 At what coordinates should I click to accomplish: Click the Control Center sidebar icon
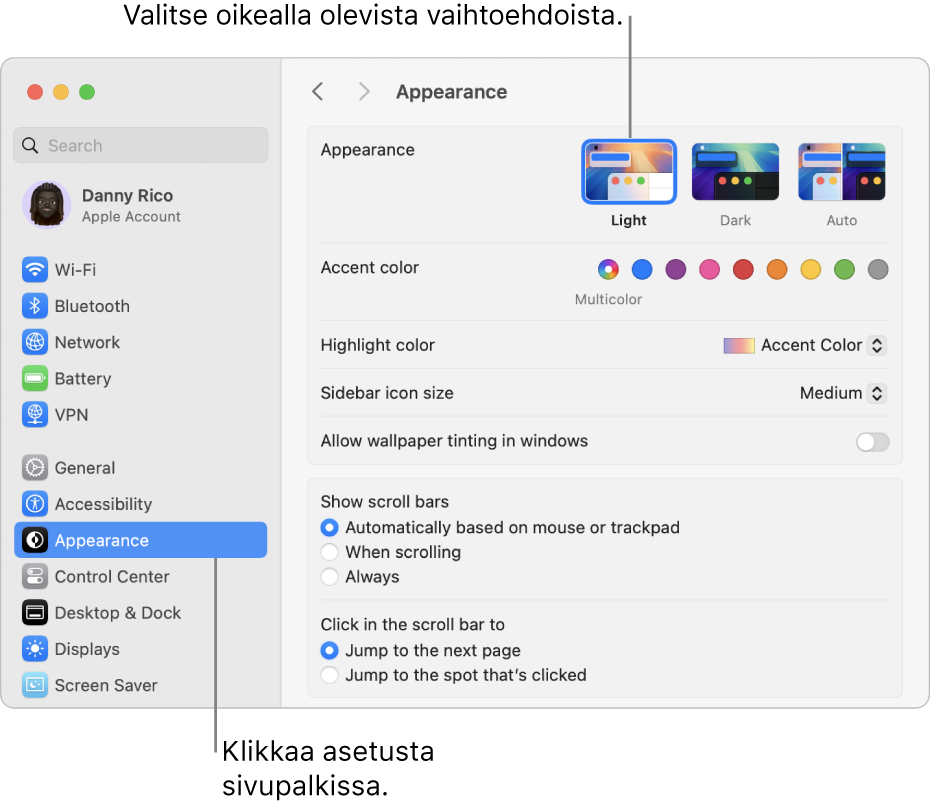[x=34, y=576]
